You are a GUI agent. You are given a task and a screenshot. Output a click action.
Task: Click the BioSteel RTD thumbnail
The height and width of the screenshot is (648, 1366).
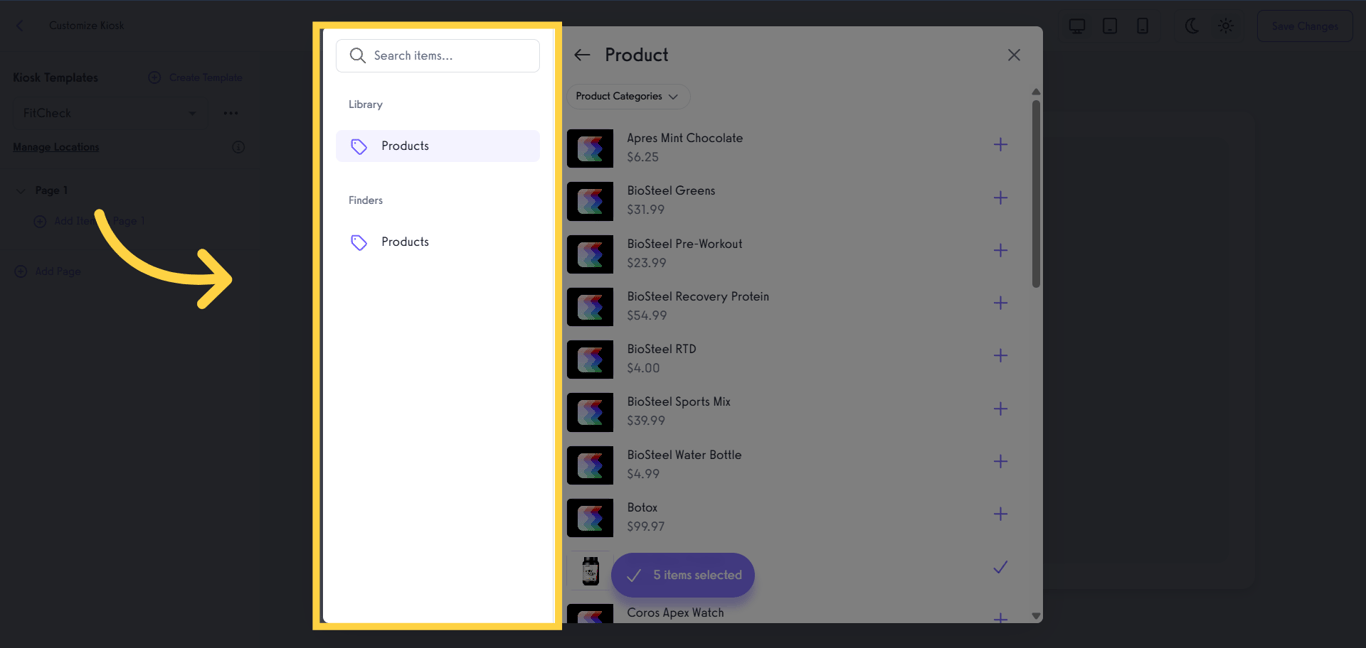point(590,359)
